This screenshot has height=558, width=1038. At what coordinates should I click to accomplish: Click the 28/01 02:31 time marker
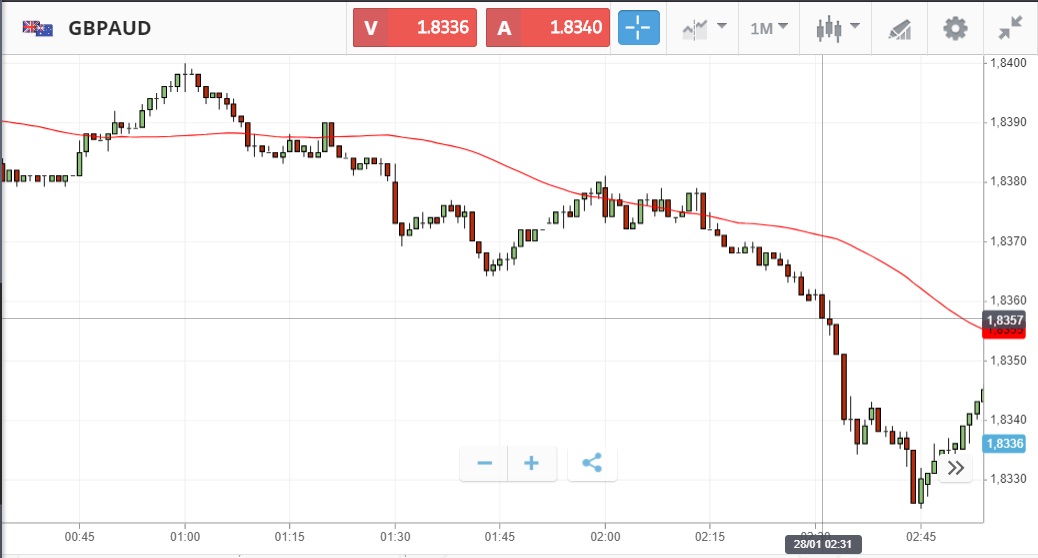coord(822,545)
